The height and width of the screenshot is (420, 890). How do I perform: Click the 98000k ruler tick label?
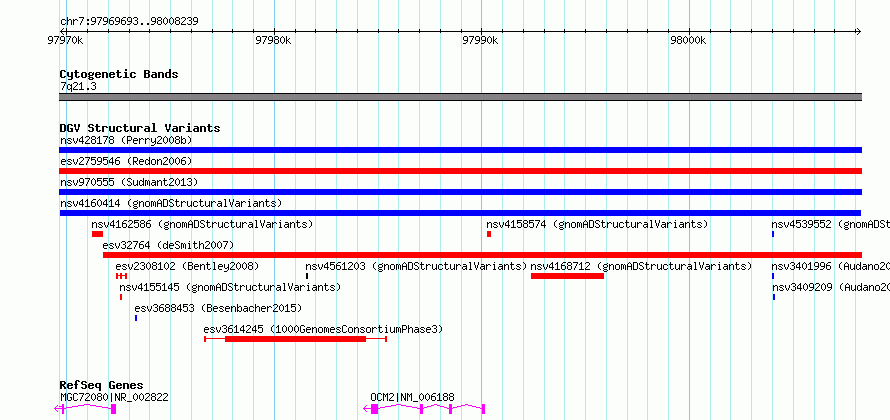(x=688, y=41)
